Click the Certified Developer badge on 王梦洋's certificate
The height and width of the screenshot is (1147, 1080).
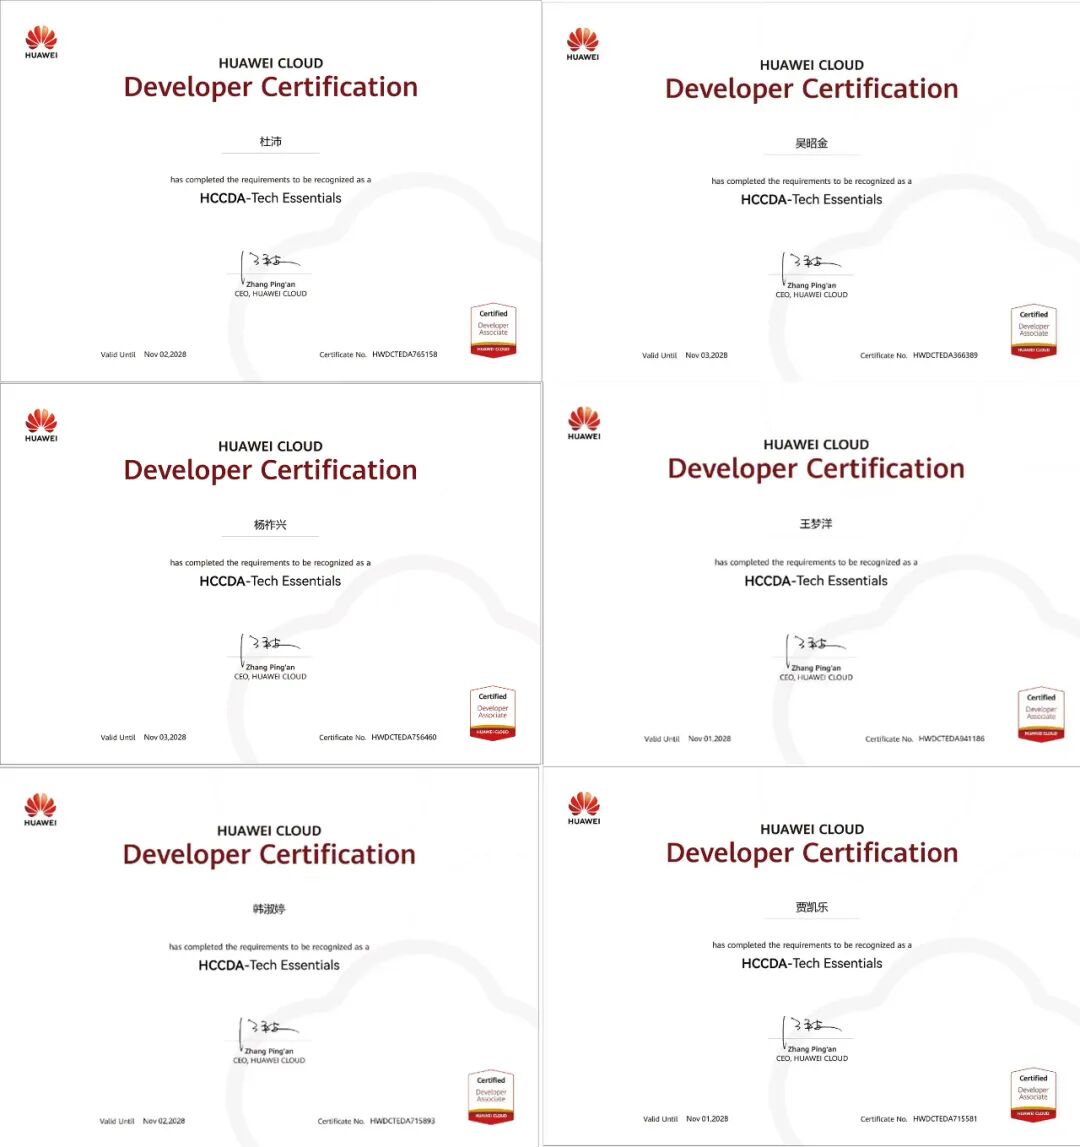coord(1040,714)
